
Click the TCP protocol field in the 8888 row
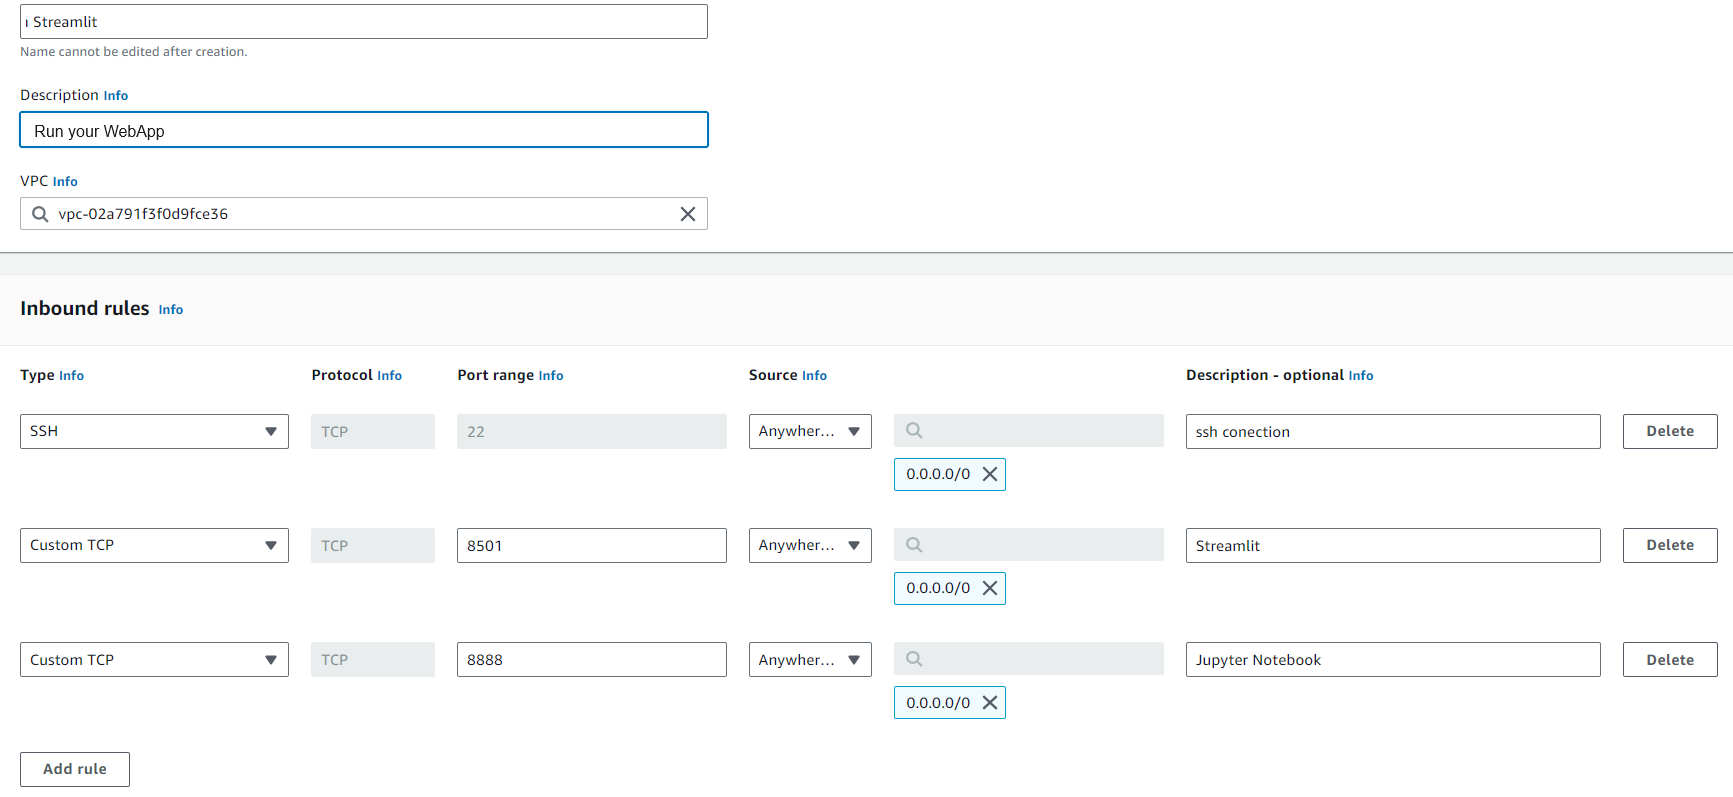click(373, 660)
